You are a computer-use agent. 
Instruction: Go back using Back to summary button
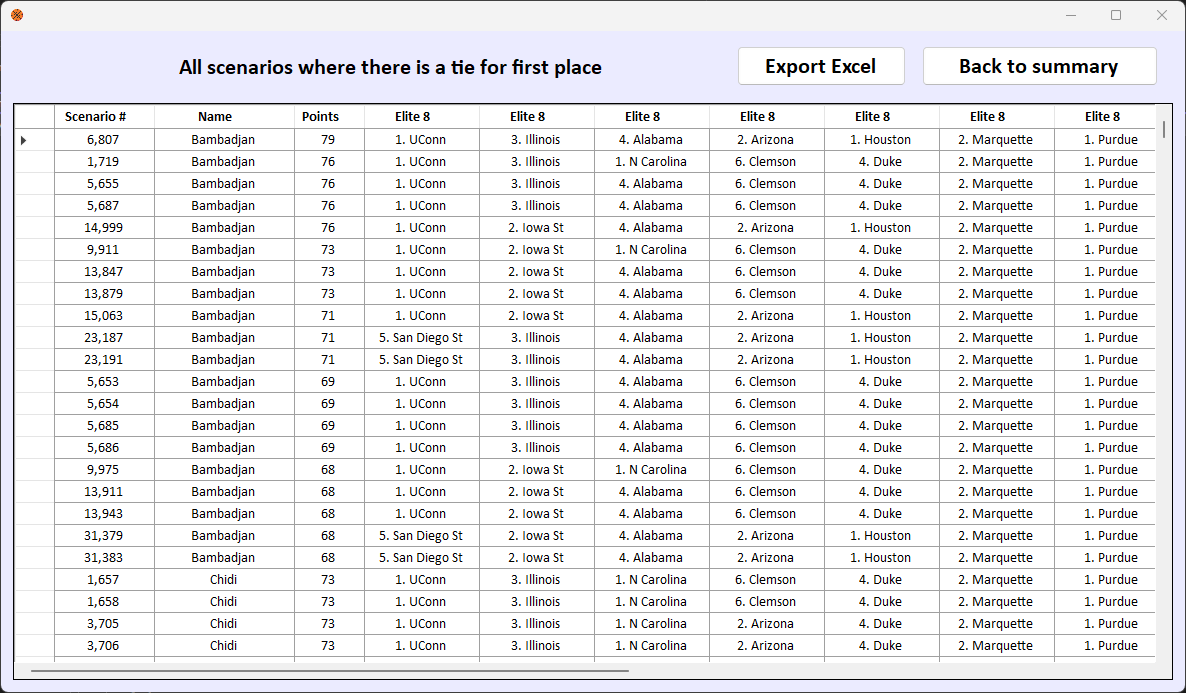tap(1039, 67)
